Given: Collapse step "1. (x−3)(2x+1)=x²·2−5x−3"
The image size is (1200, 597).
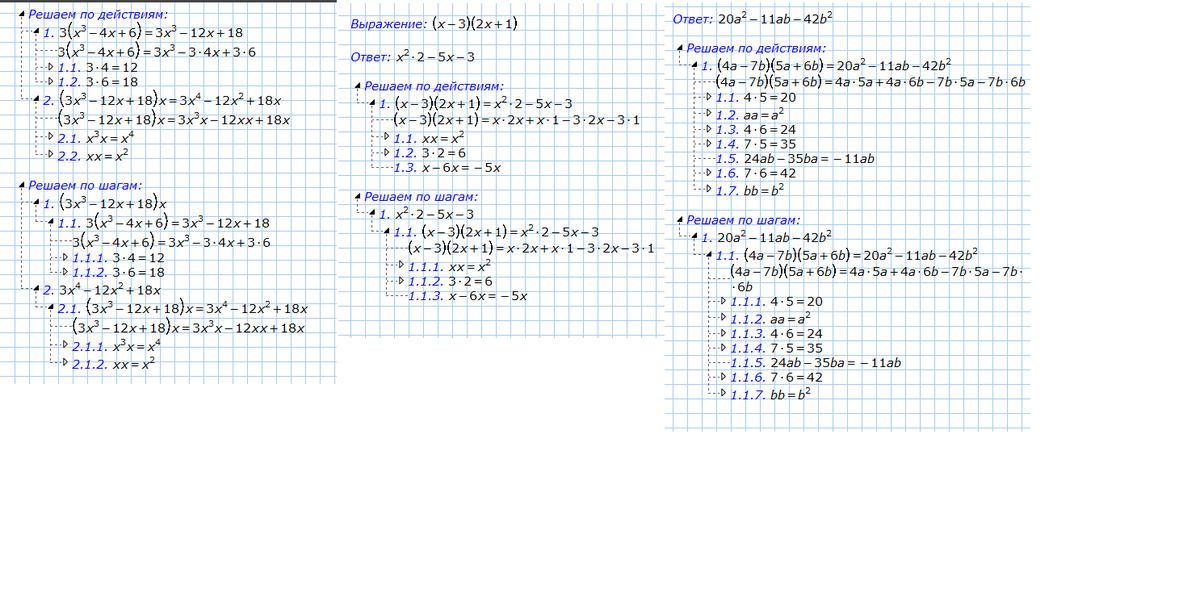Looking at the screenshot, I should tap(374, 105).
